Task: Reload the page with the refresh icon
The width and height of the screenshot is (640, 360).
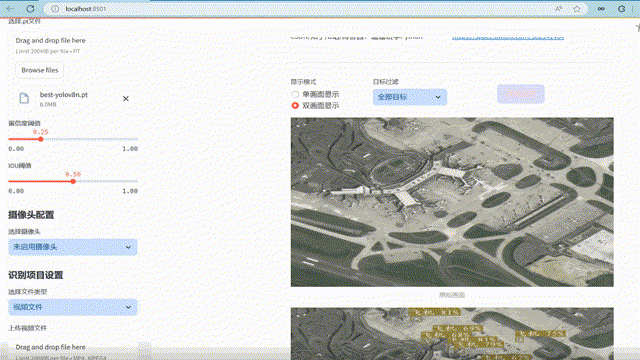Action: pyautogui.click(x=30, y=9)
